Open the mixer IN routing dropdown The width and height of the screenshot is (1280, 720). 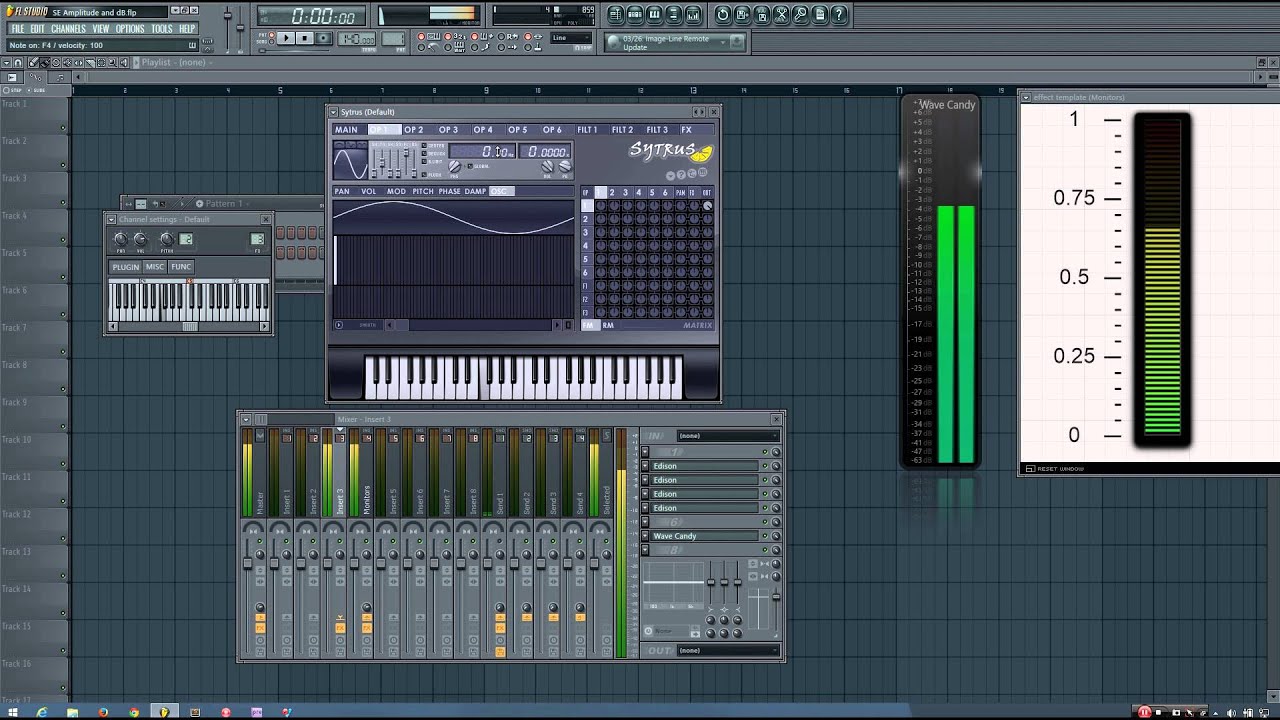tap(728, 436)
